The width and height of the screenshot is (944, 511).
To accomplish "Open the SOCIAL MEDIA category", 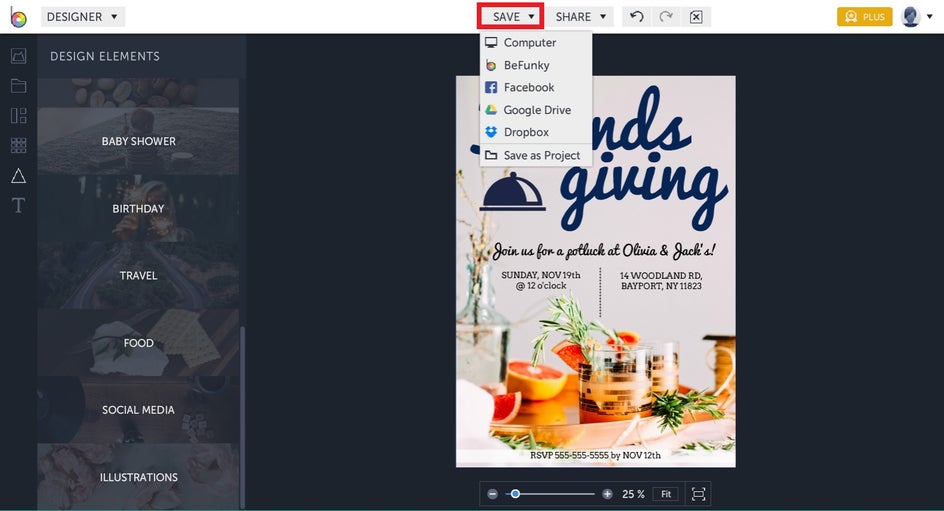I will (138, 410).
